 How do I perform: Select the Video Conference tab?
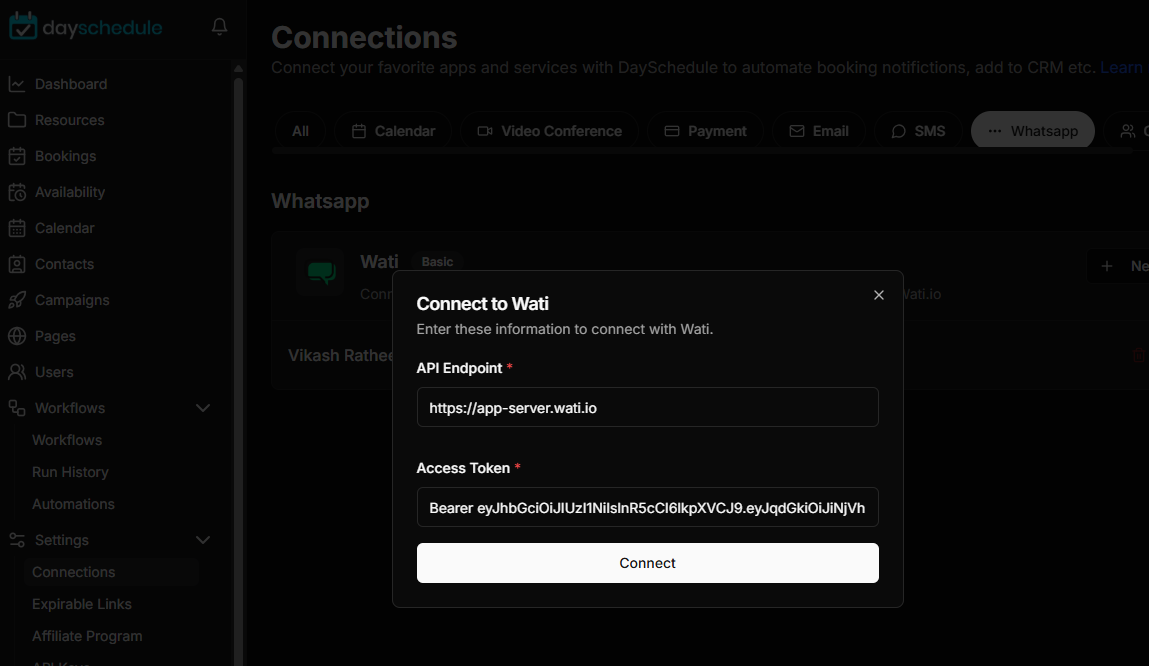coord(550,131)
